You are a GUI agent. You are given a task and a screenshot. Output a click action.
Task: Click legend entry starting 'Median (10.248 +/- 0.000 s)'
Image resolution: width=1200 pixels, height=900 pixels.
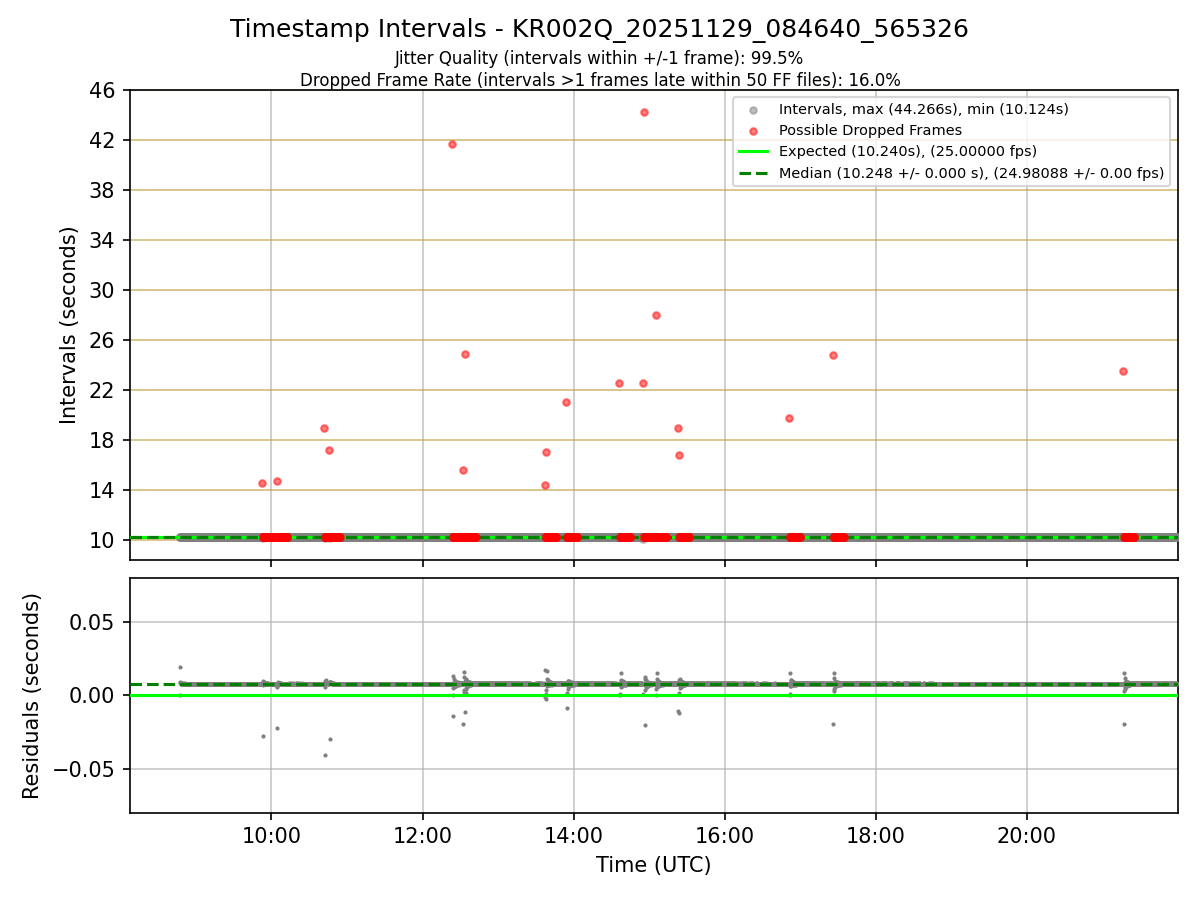(971, 173)
